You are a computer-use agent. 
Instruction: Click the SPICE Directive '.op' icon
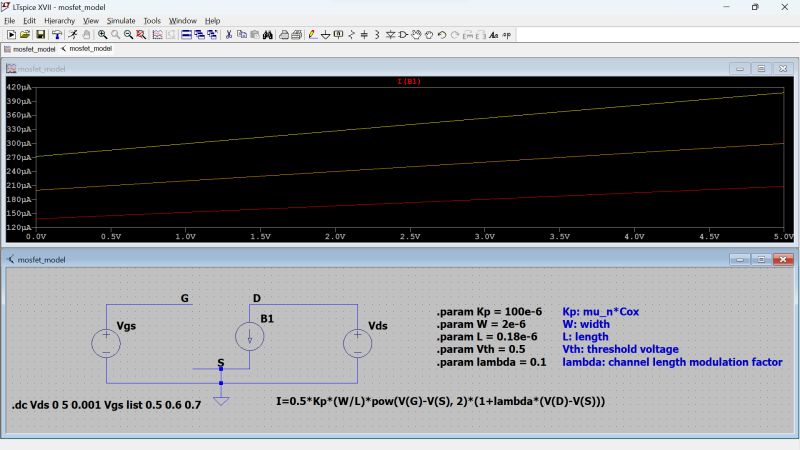click(507, 35)
